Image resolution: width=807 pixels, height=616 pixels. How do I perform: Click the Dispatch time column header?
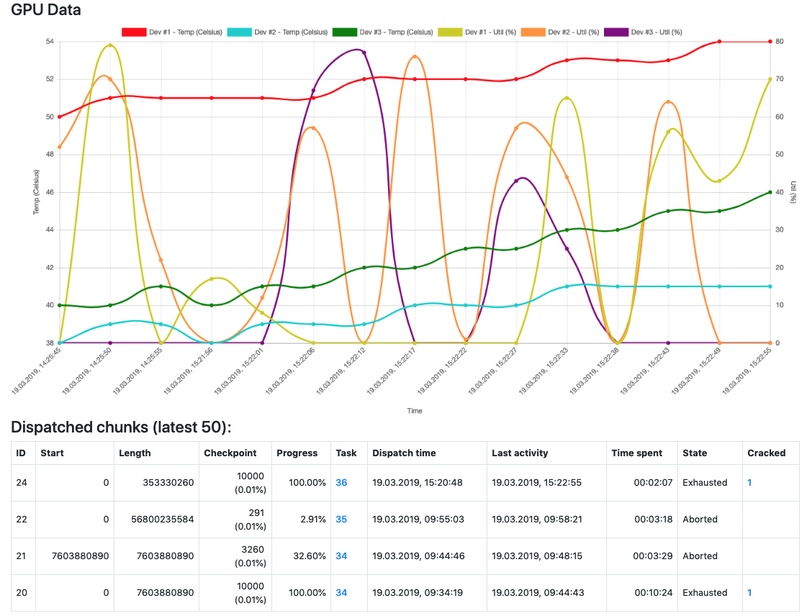click(x=404, y=452)
